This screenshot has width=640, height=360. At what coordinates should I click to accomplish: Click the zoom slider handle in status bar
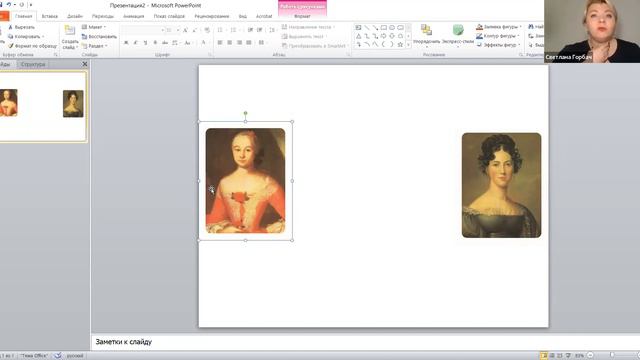(612, 356)
